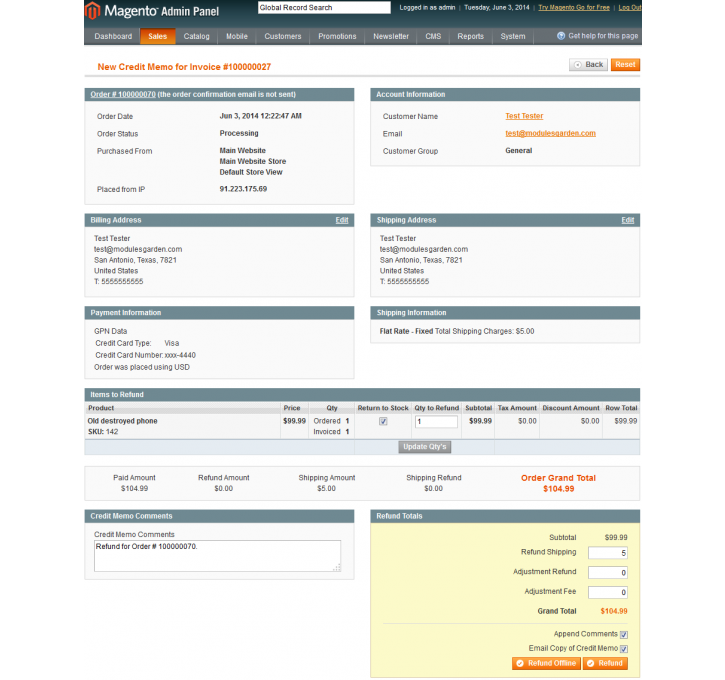The width and height of the screenshot is (725, 680).
Task: Click the Credit Card Number xxxx-4440 text
Action: click(x=145, y=355)
